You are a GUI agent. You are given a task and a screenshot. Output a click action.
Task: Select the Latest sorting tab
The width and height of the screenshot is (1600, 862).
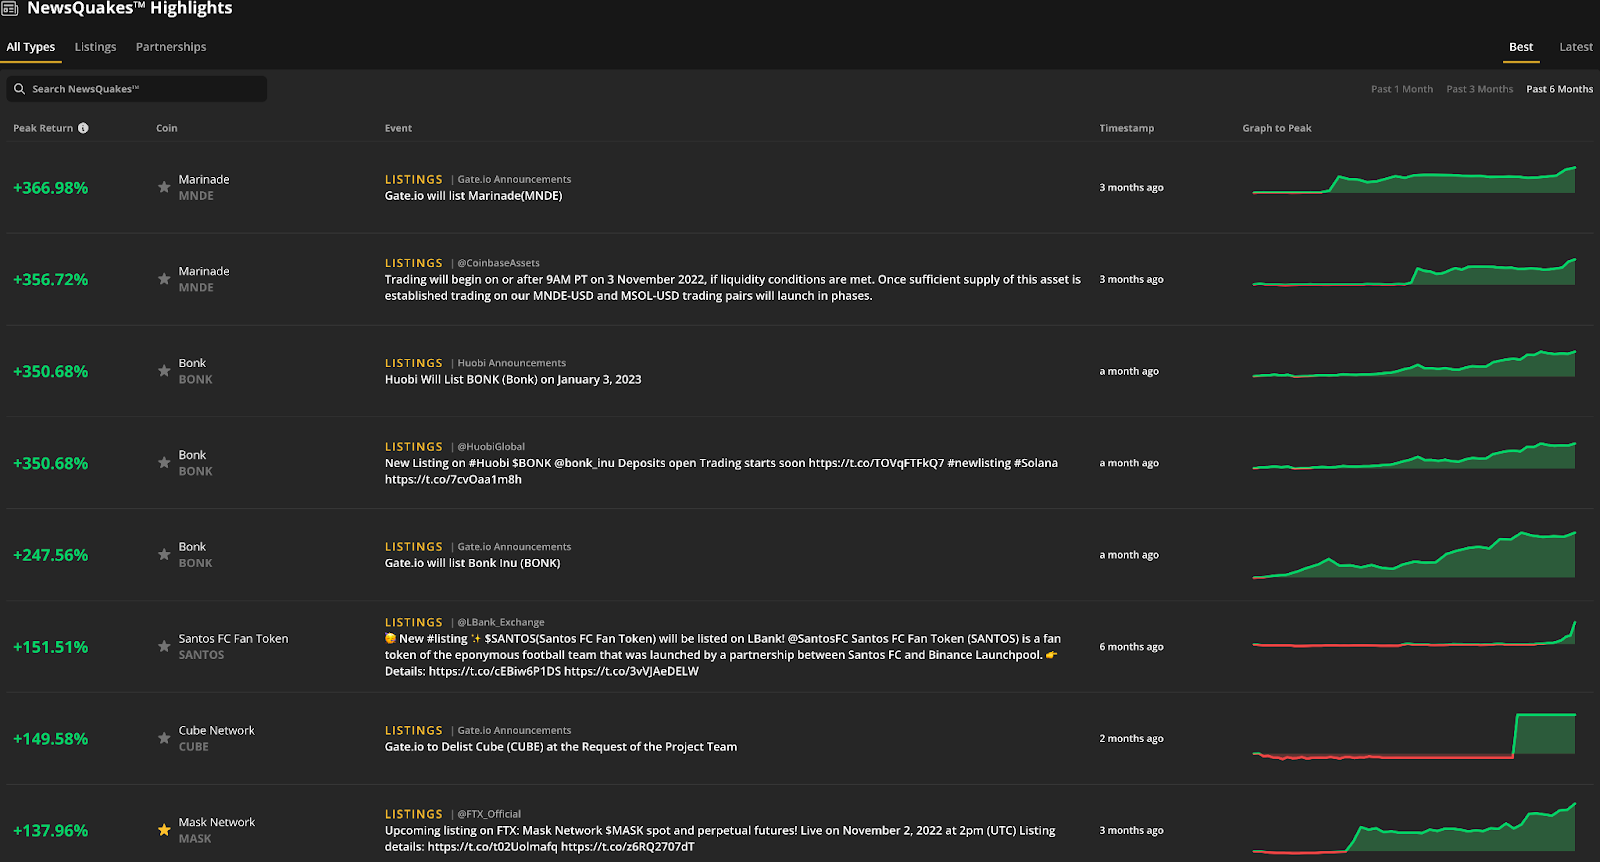click(1575, 47)
